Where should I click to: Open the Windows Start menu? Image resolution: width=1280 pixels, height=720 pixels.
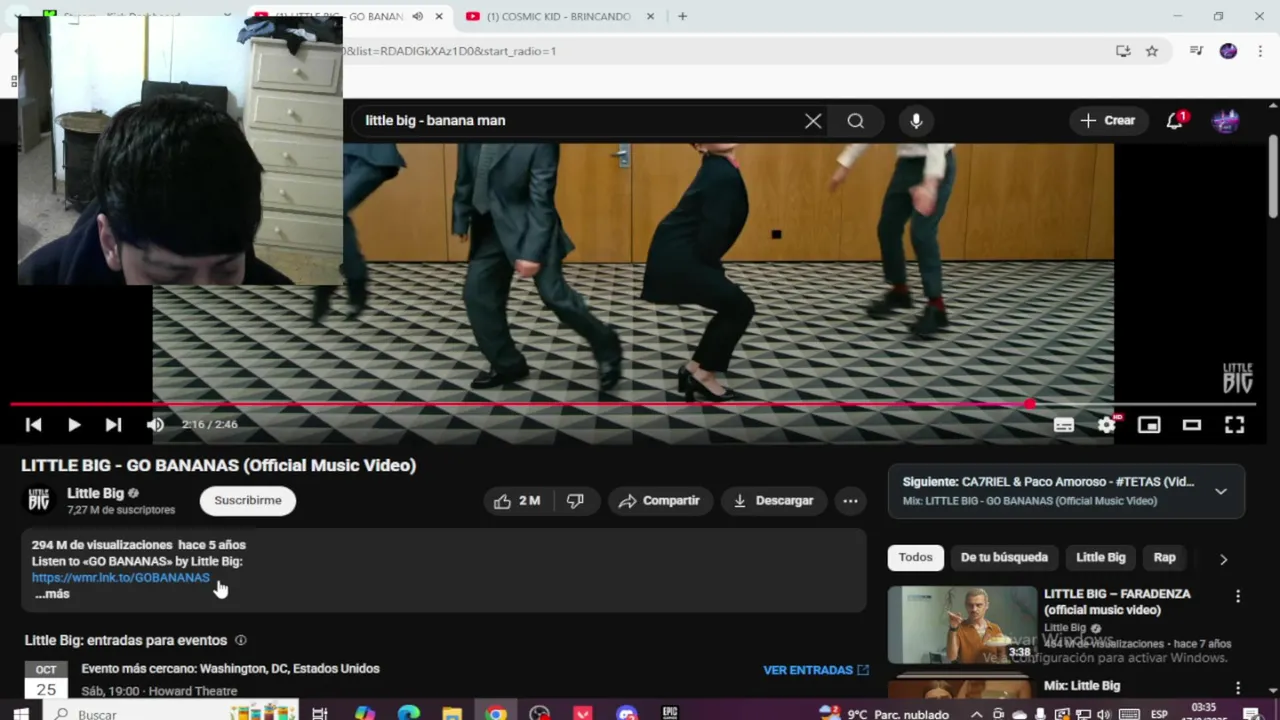[21, 714]
